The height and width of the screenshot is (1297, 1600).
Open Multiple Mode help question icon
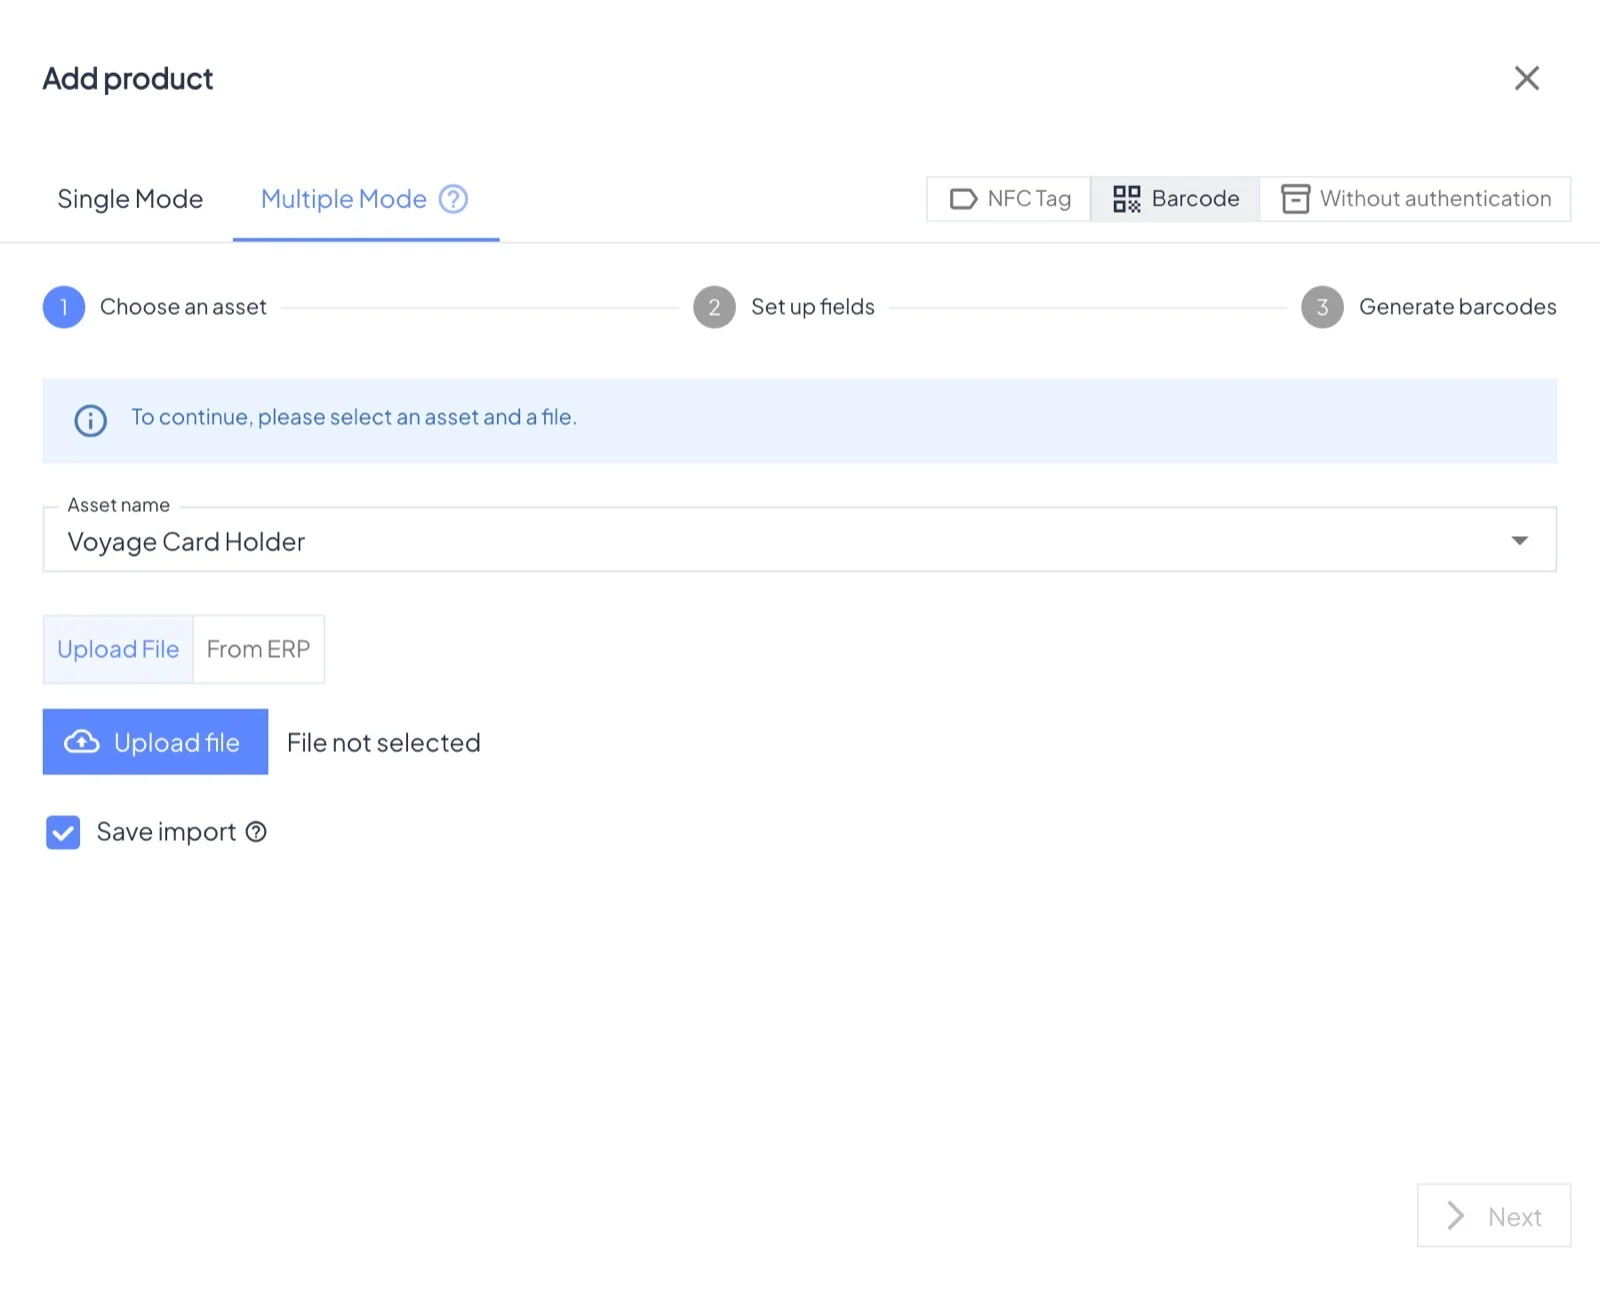coord(453,199)
